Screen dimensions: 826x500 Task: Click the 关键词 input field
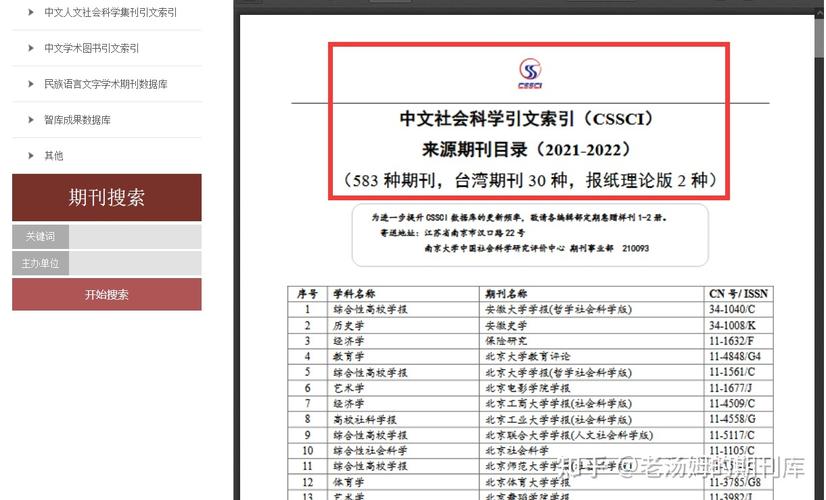(135, 237)
